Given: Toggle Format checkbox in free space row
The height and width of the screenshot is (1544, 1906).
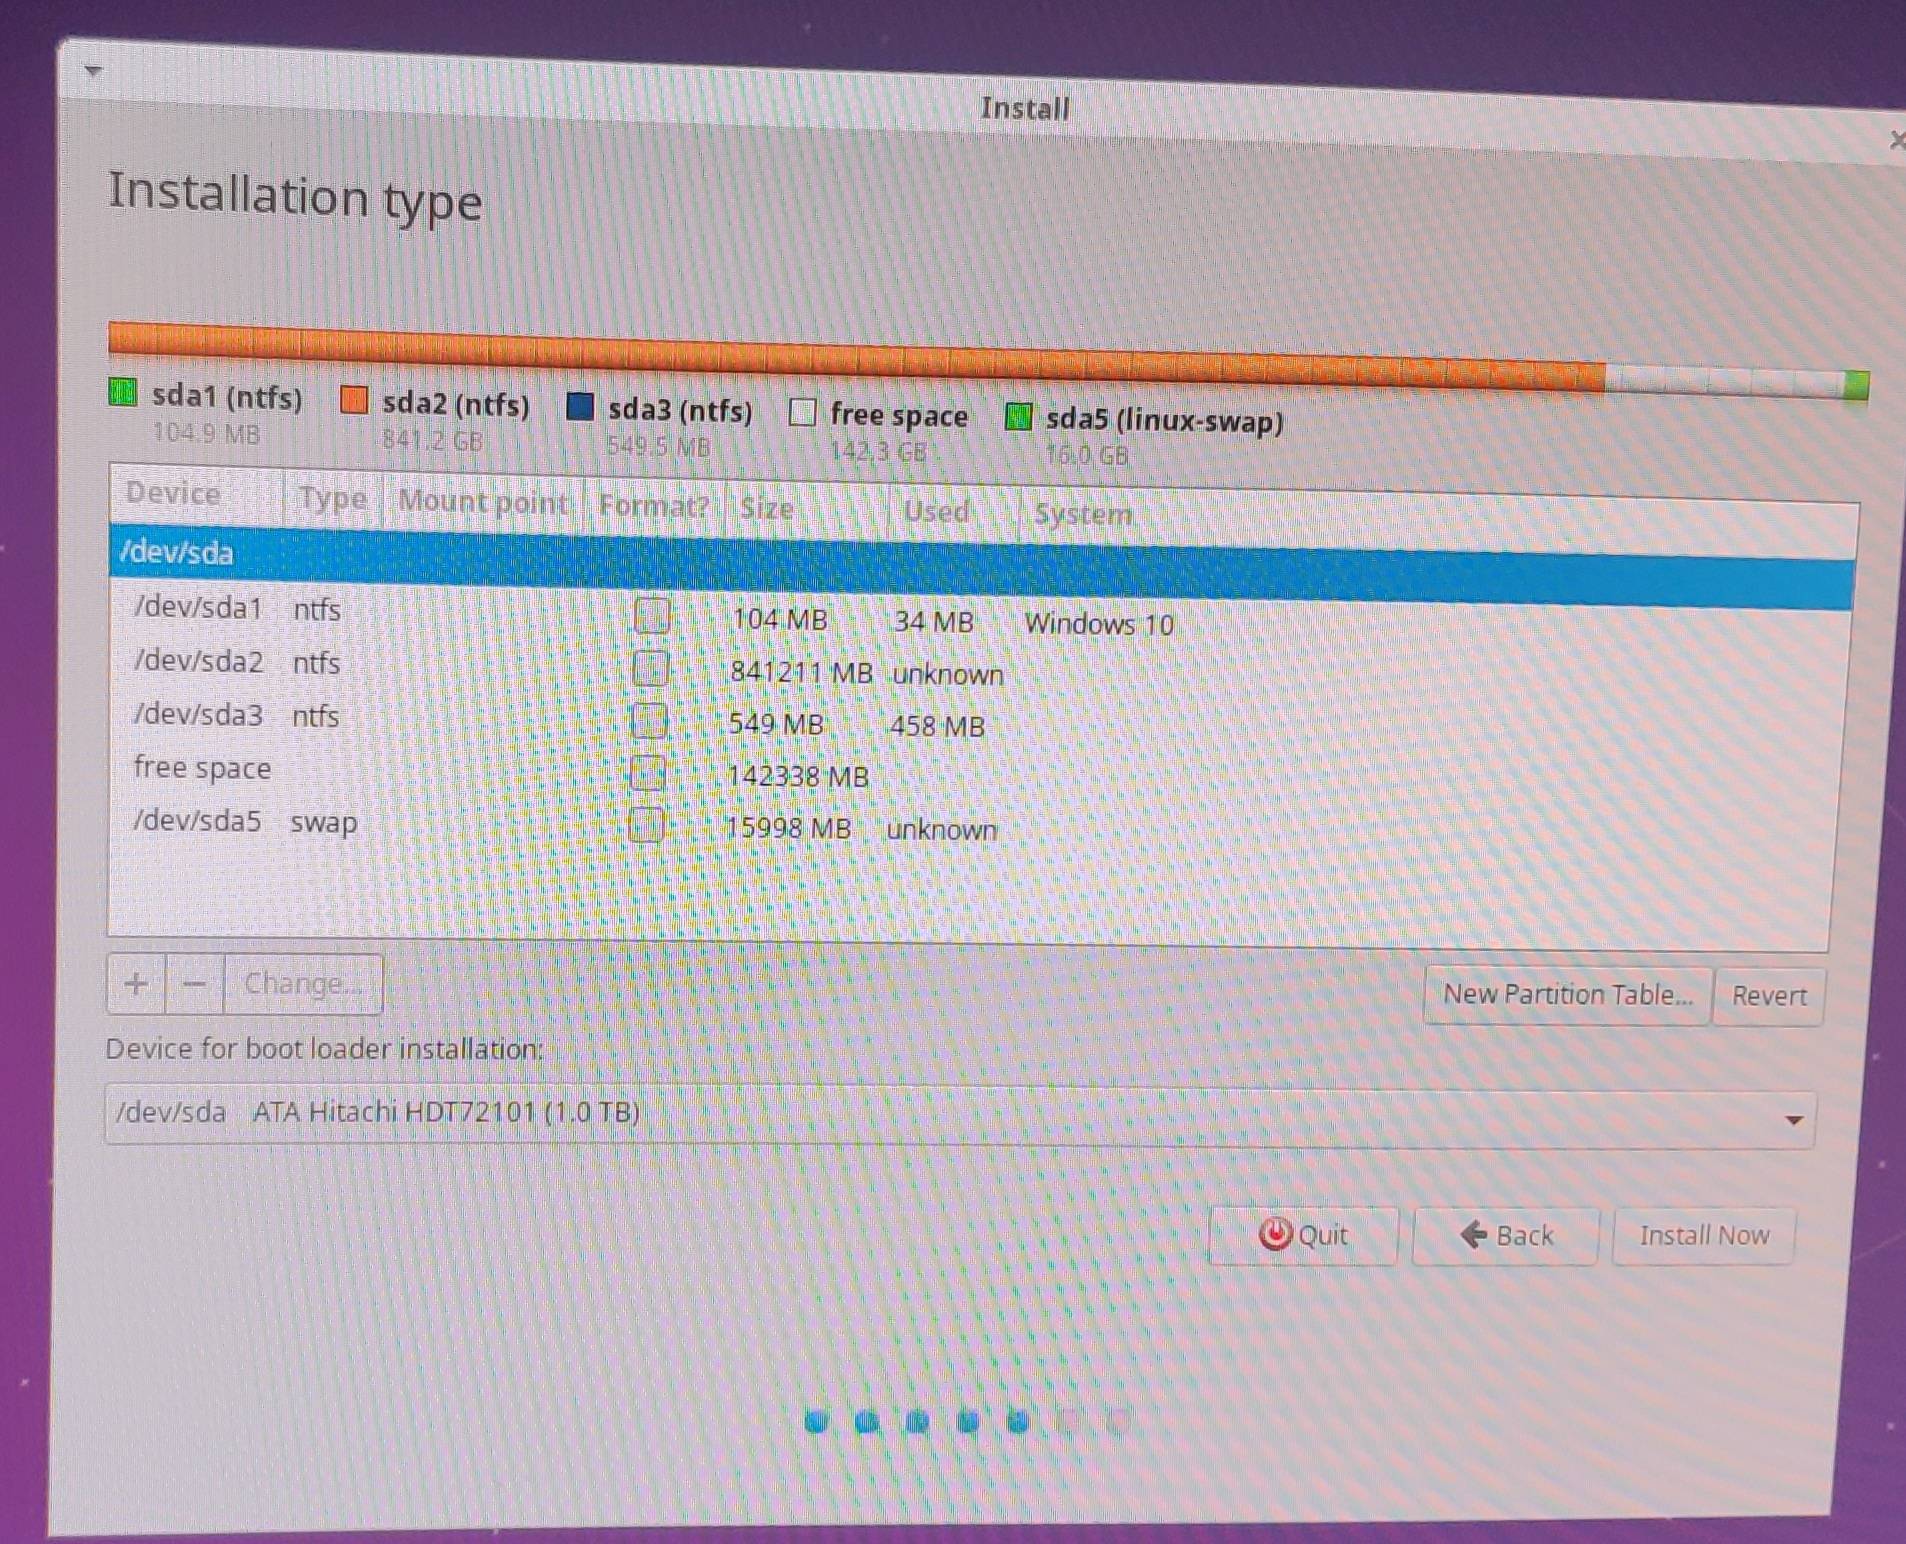Looking at the screenshot, I should (649, 772).
